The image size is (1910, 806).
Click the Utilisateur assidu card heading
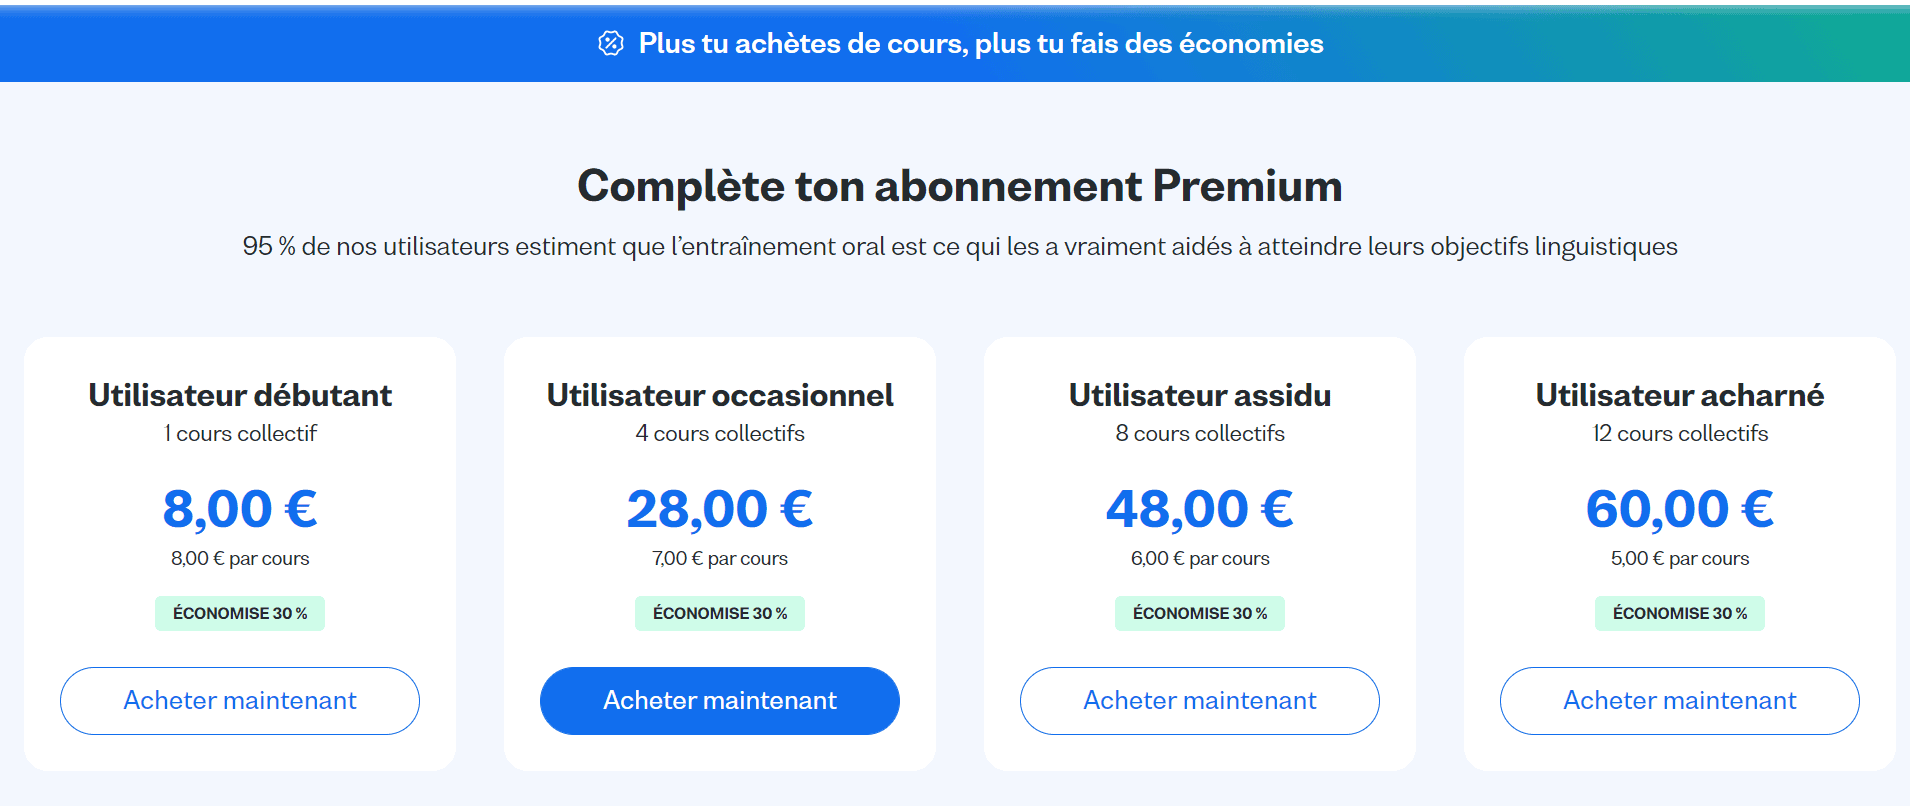tap(1199, 394)
